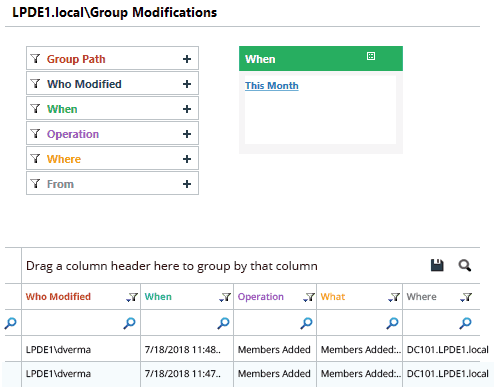
Task: Select LPDE1\dverma in the 11:48 row
Action: click(x=81, y=349)
